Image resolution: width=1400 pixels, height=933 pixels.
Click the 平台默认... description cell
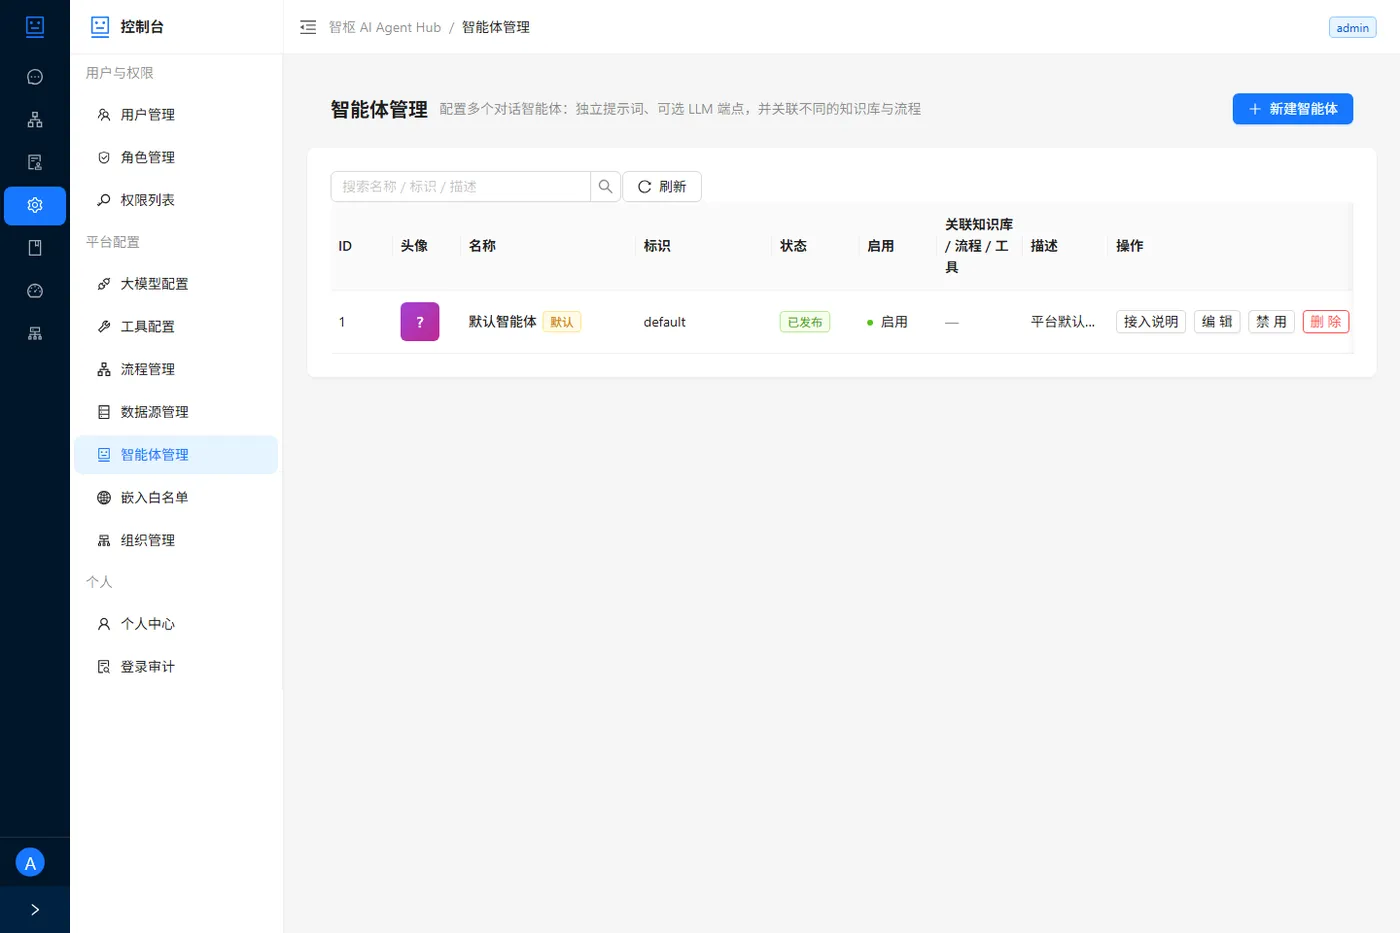click(1063, 322)
